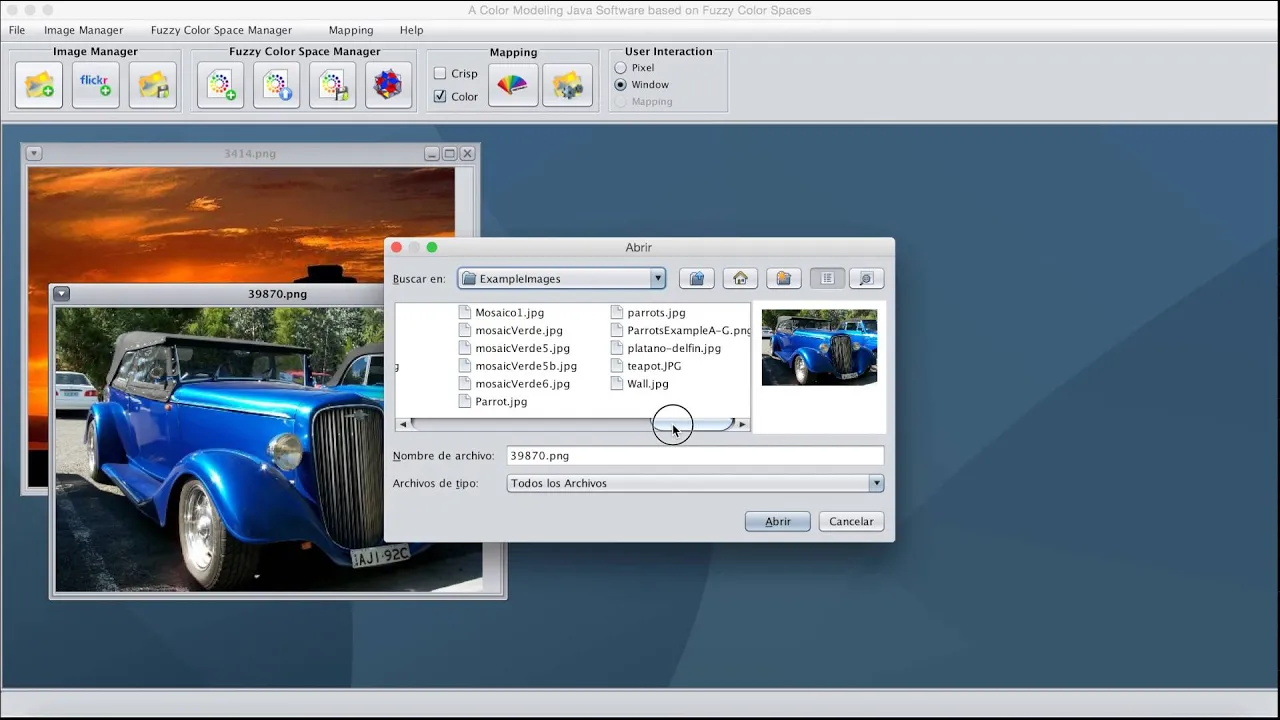Select file mosaicVerde.jpg
Viewport: 1280px width, 720px height.
(x=510, y=331)
